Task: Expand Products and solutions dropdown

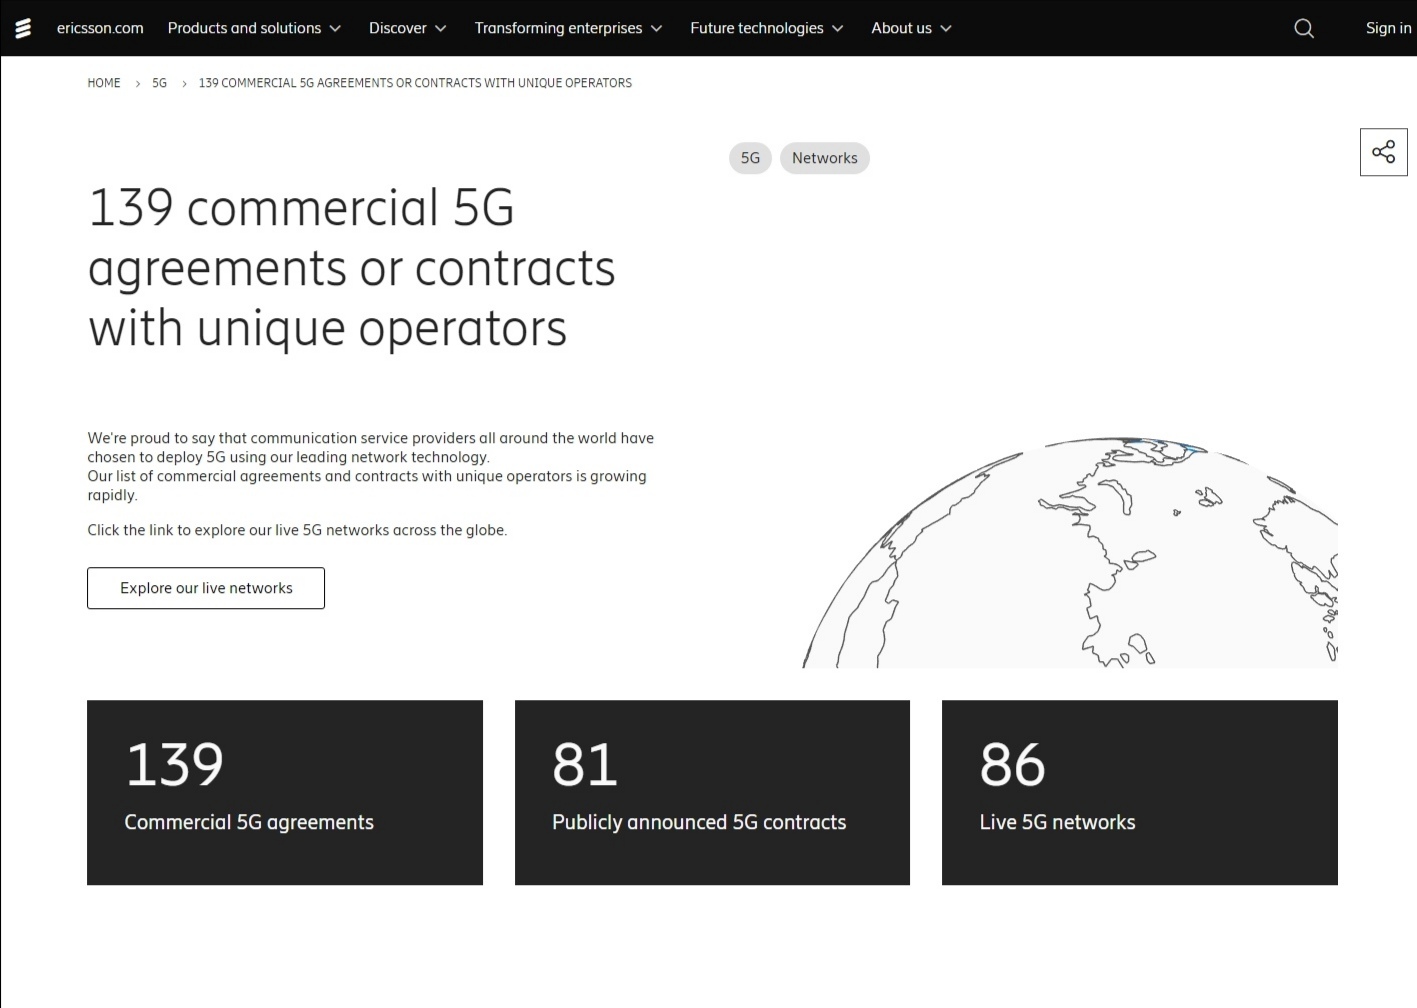Action: [254, 28]
